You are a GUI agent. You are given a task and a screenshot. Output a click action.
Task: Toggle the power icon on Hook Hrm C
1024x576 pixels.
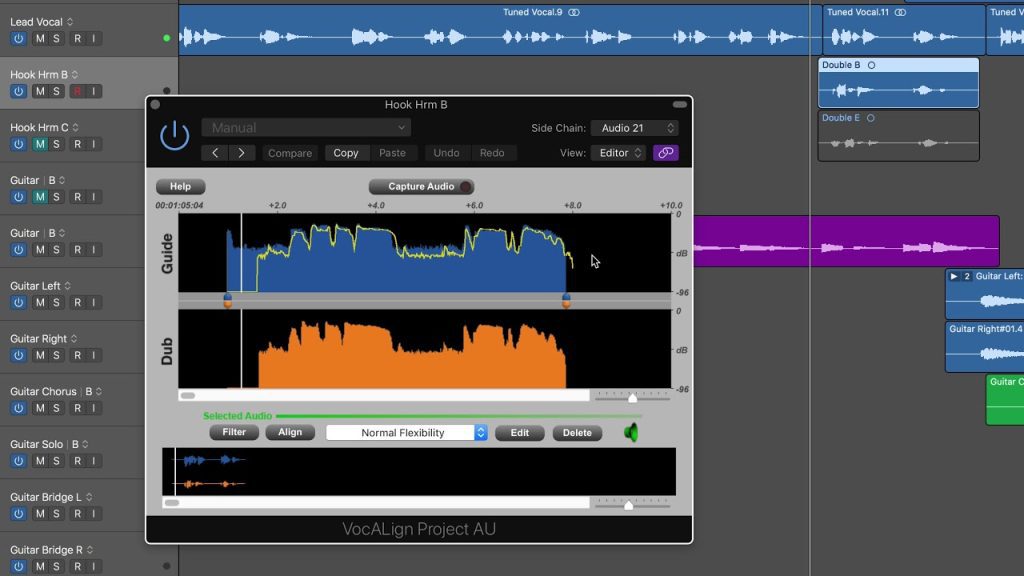point(18,143)
